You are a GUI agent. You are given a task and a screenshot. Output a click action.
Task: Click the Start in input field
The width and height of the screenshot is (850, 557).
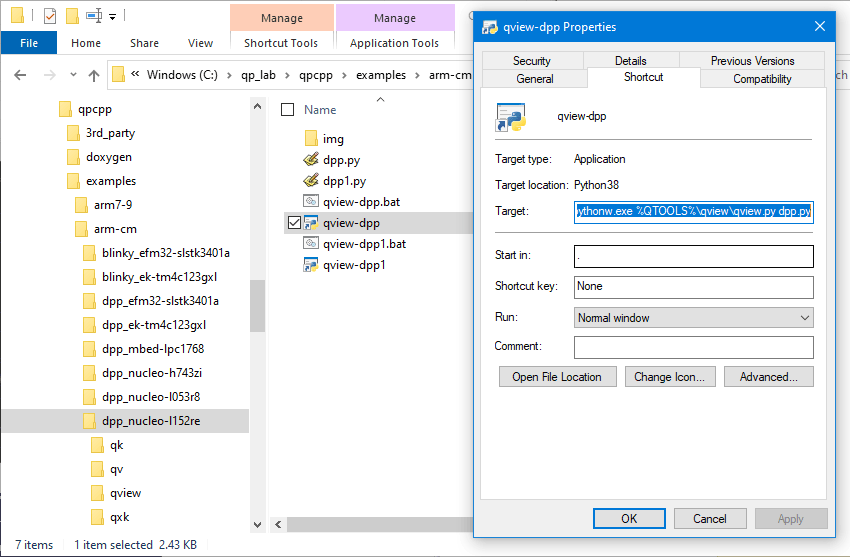(x=693, y=256)
